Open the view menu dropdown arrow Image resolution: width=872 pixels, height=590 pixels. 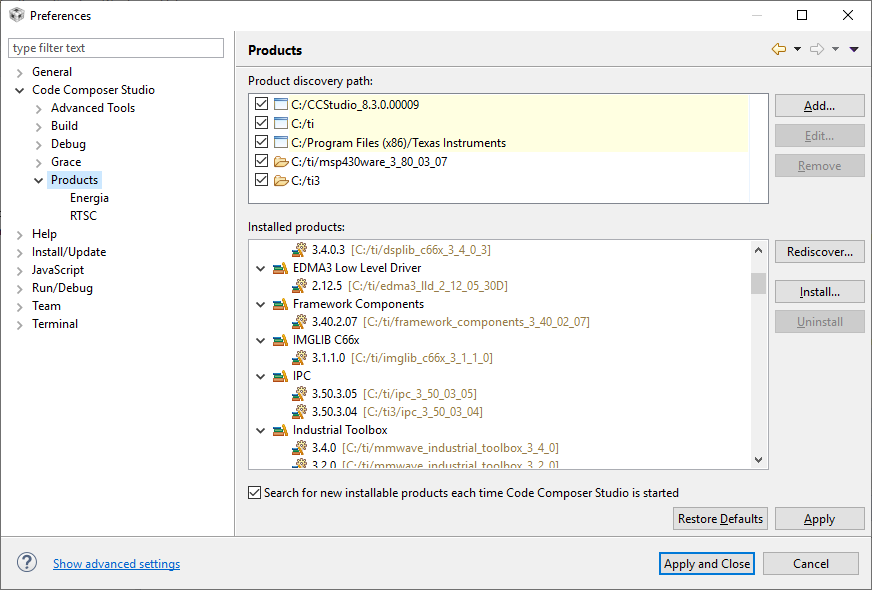[x=854, y=49]
